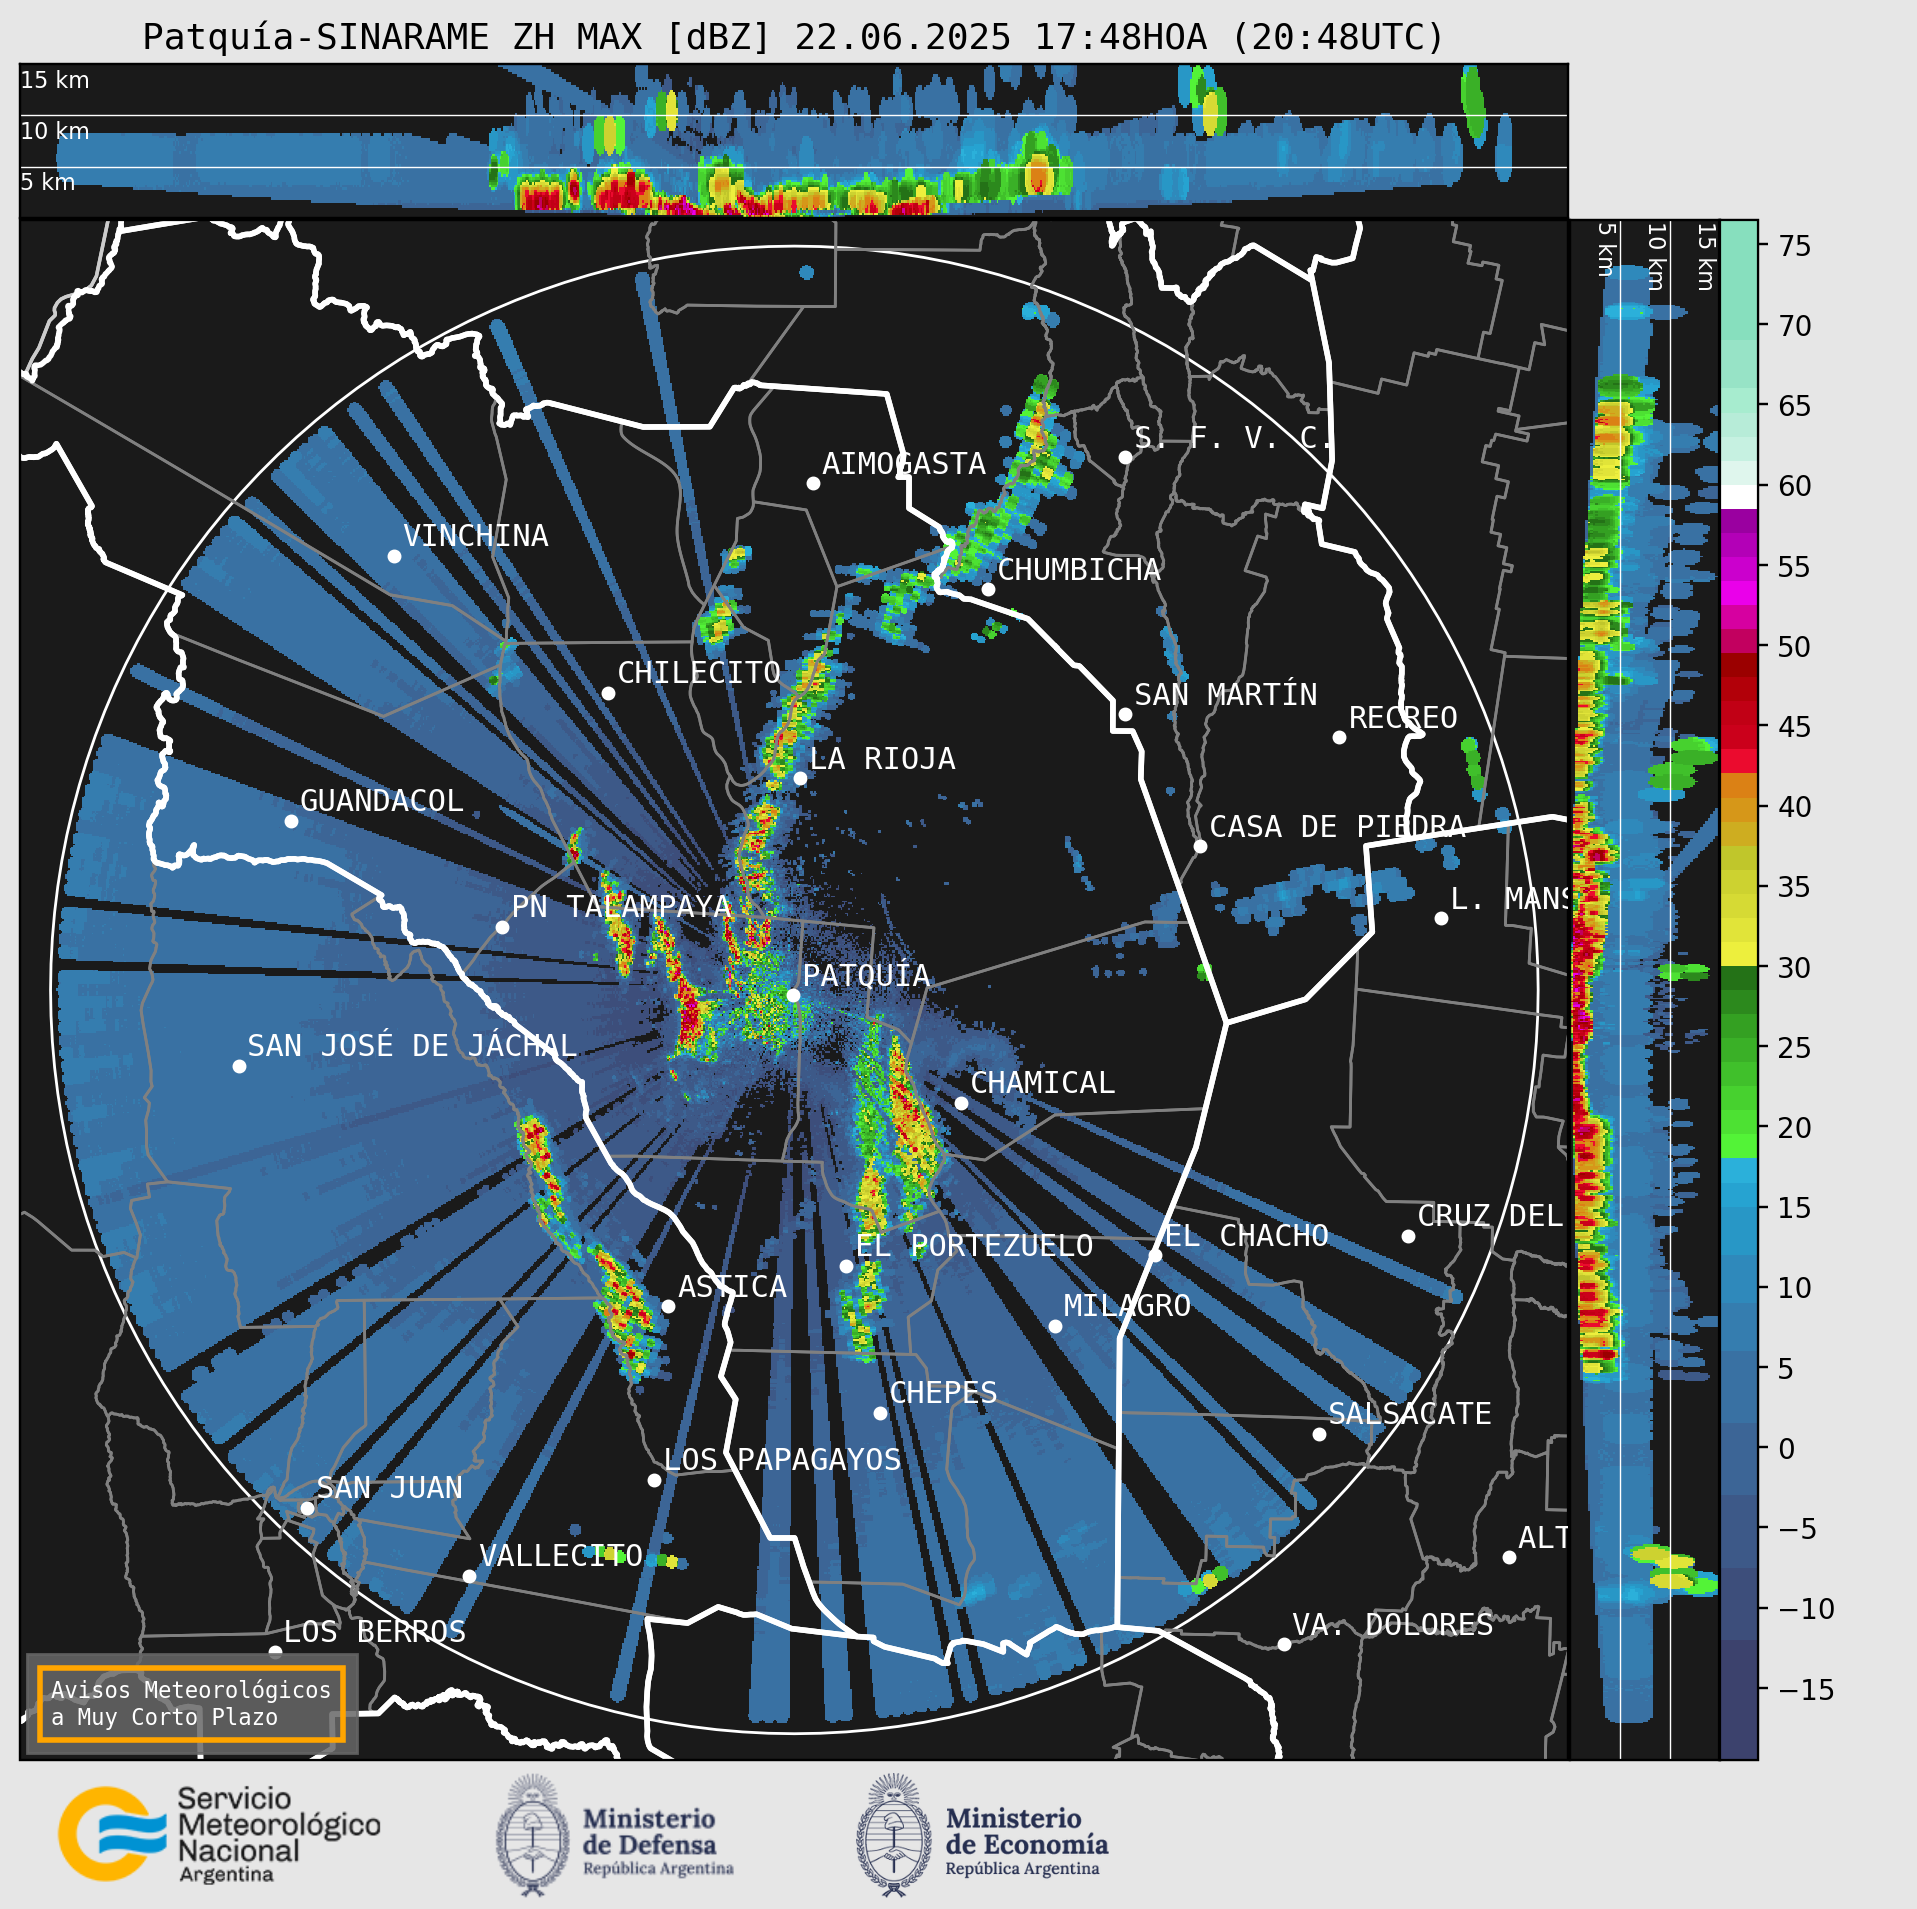Click the white dot marking Chamical
Image resolution: width=1917 pixels, height=1909 pixels.
tap(961, 1103)
